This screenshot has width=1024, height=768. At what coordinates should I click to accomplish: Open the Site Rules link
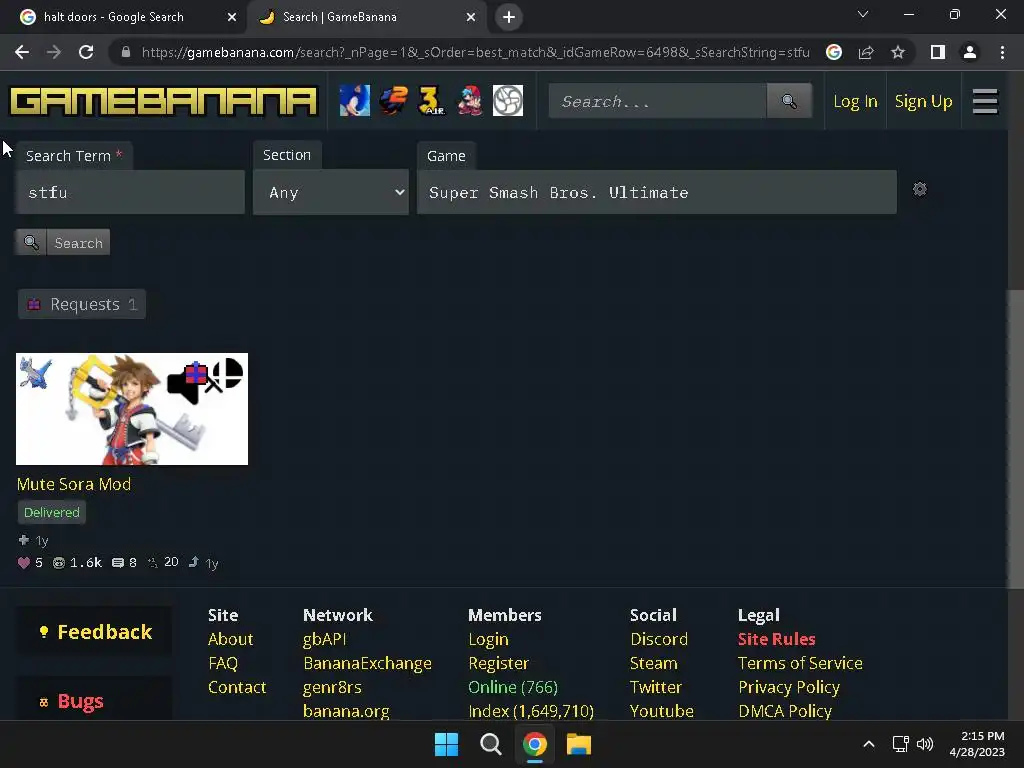pyautogui.click(x=776, y=639)
